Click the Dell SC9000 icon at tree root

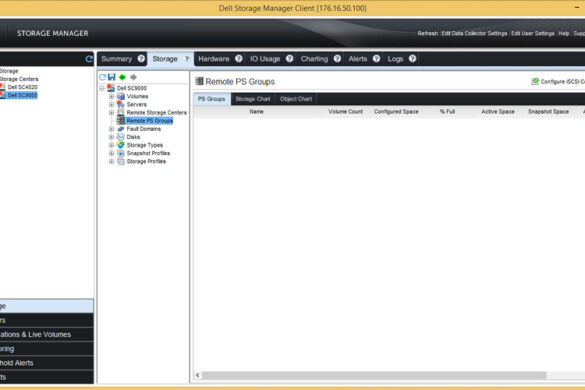coord(111,88)
